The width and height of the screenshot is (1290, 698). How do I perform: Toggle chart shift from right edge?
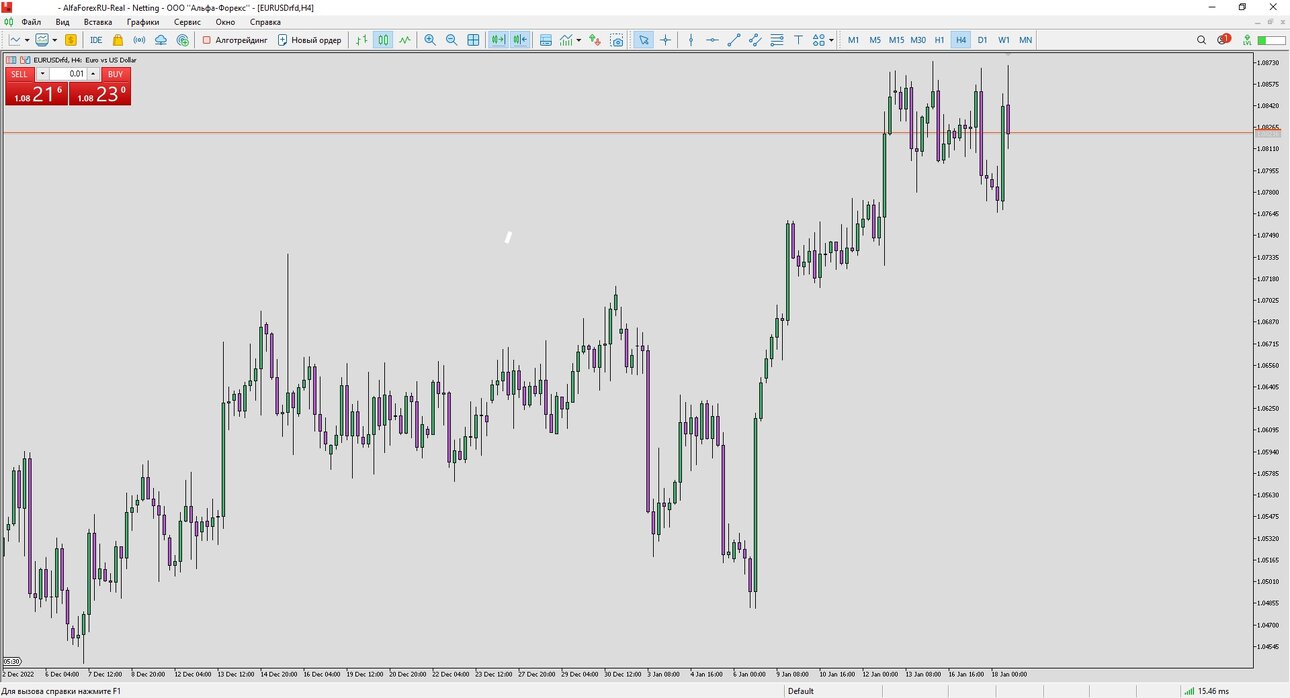coord(520,40)
